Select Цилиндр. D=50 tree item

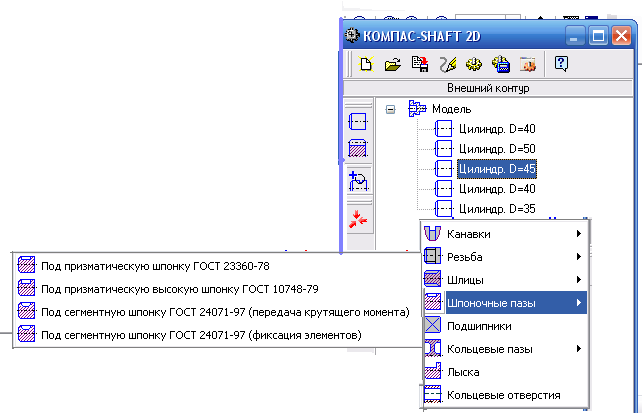coord(497,149)
